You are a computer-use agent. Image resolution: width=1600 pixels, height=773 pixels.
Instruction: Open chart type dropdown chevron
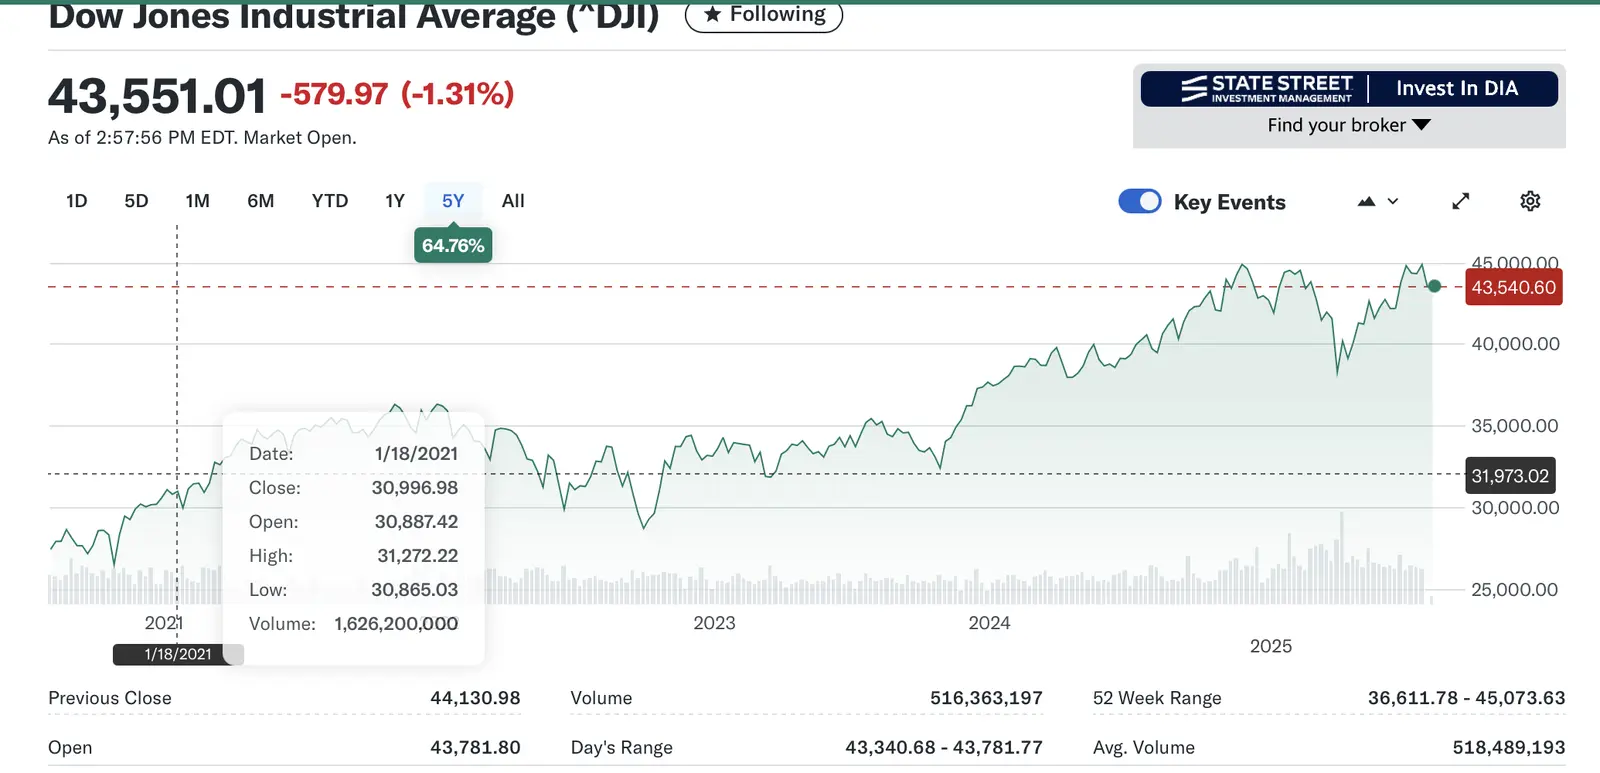1393,202
